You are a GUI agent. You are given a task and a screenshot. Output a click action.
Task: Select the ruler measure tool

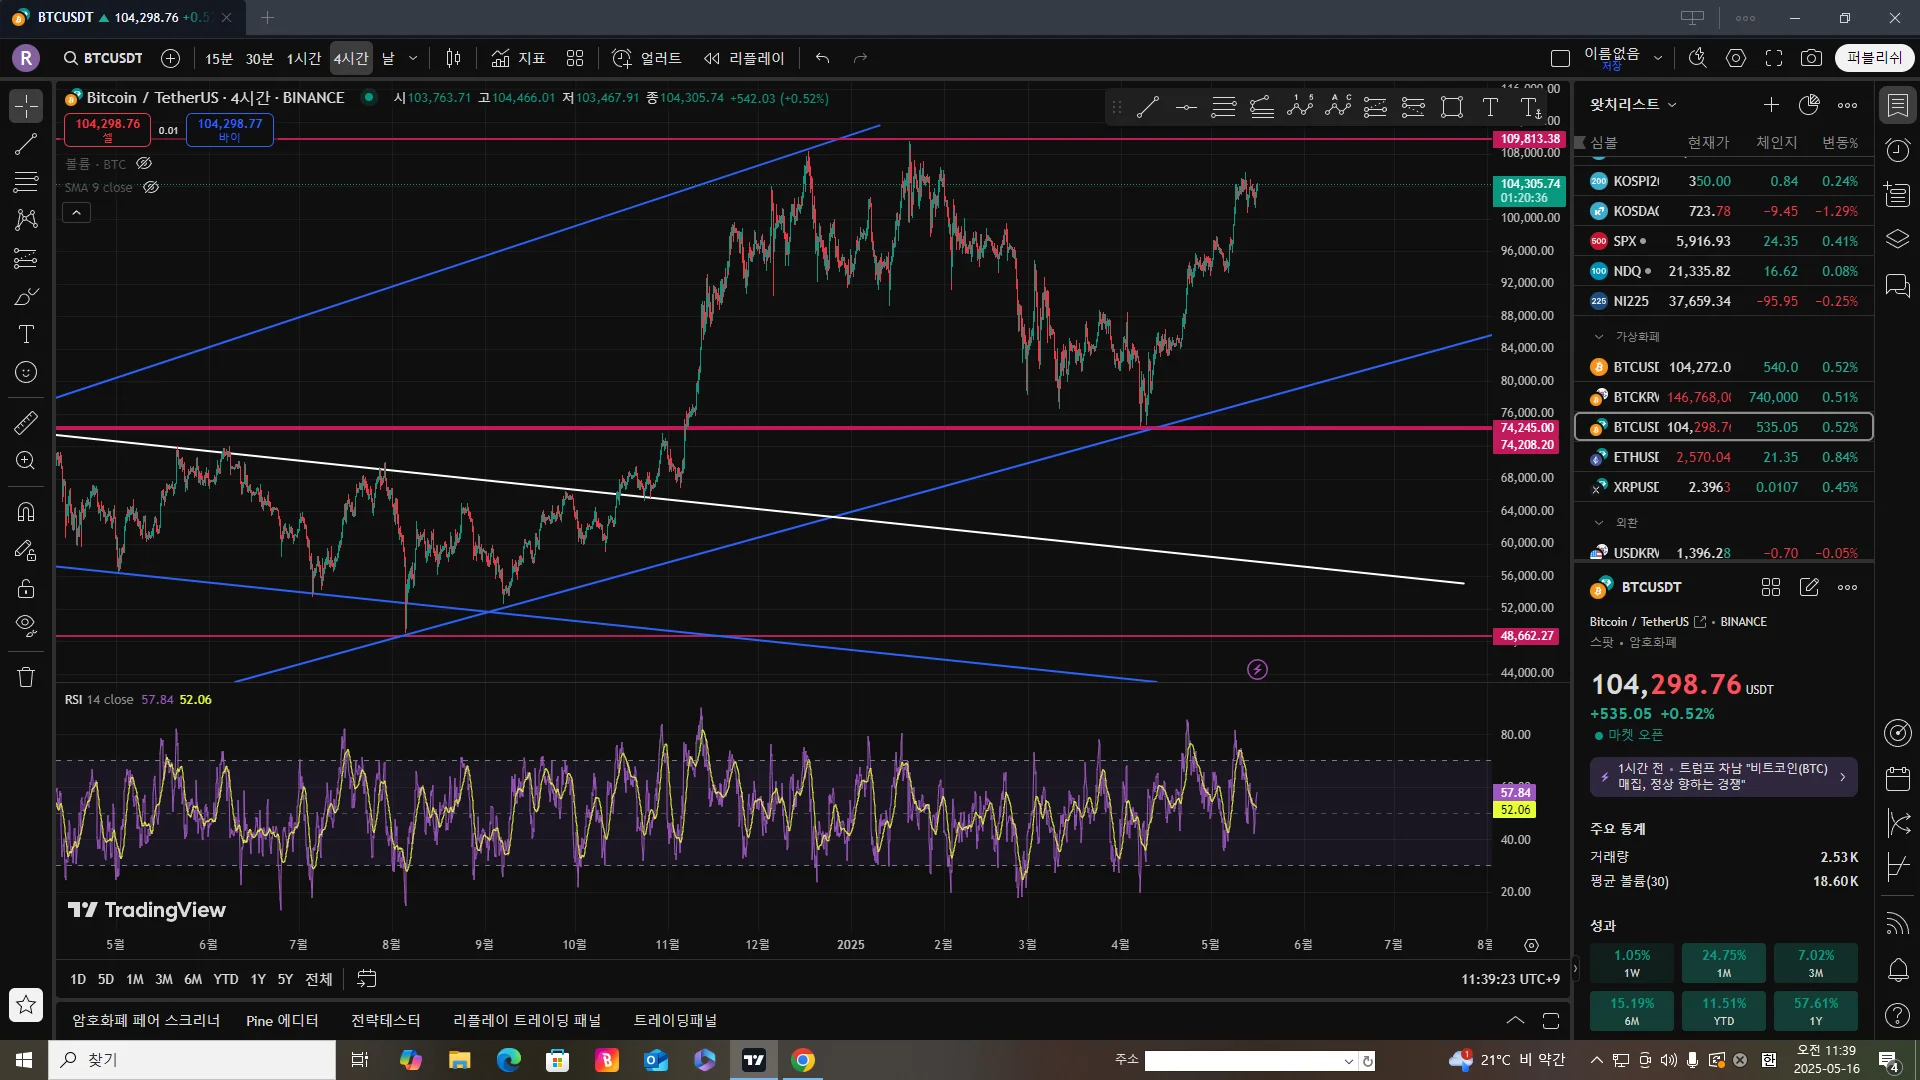tap(26, 423)
